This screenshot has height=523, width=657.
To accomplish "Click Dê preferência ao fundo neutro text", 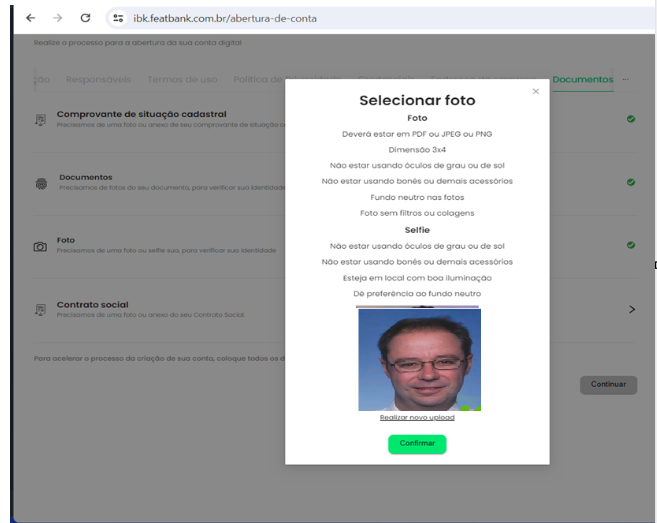I will [x=417, y=294].
